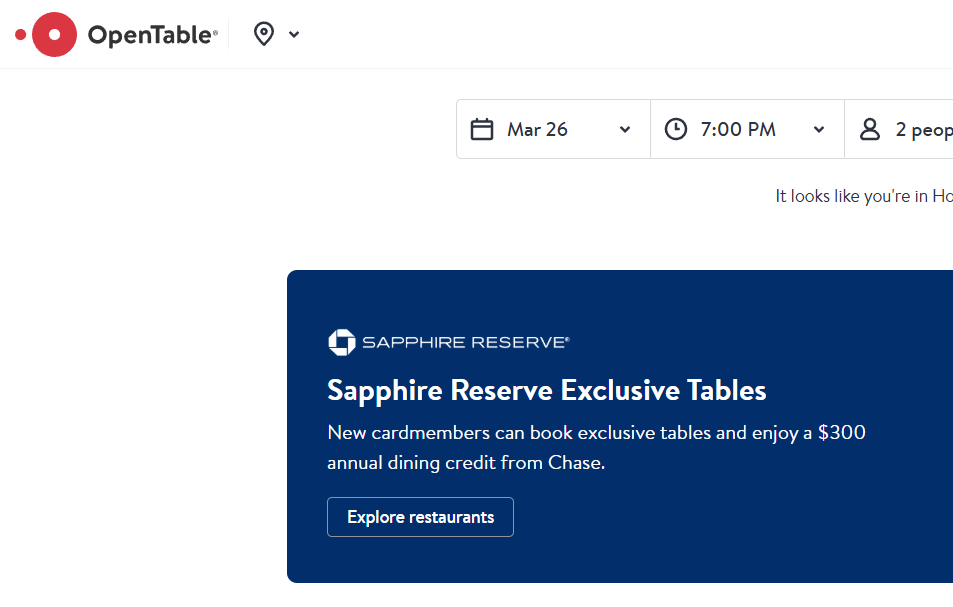This screenshot has height=607, width=953.
Task: Adjust party size from 2 people
Action: click(910, 128)
